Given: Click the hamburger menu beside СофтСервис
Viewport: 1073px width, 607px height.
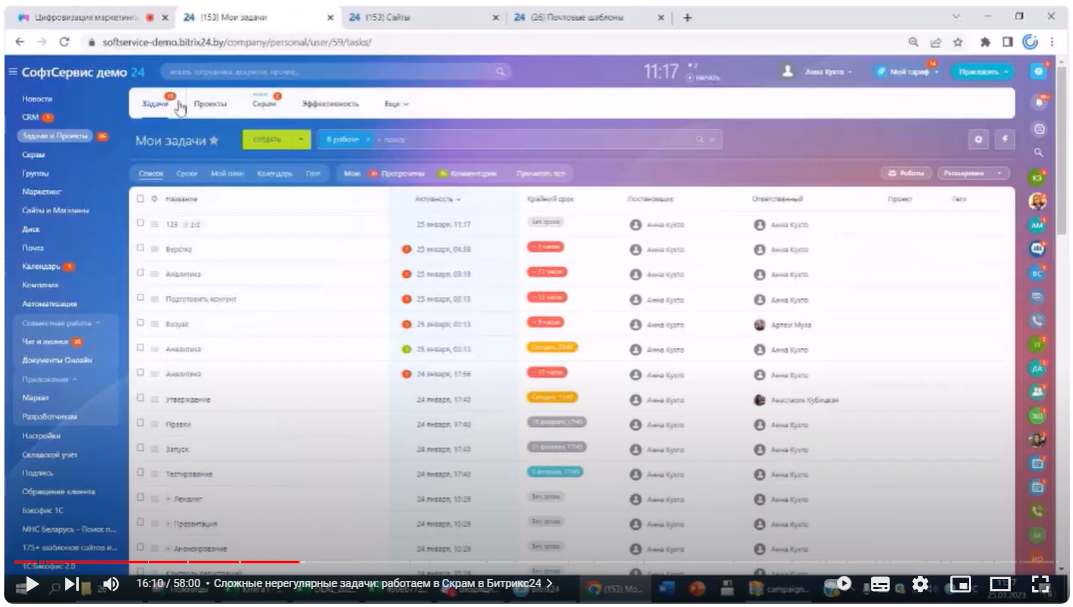Looking at the screenshot, I should tap(13, 72).
